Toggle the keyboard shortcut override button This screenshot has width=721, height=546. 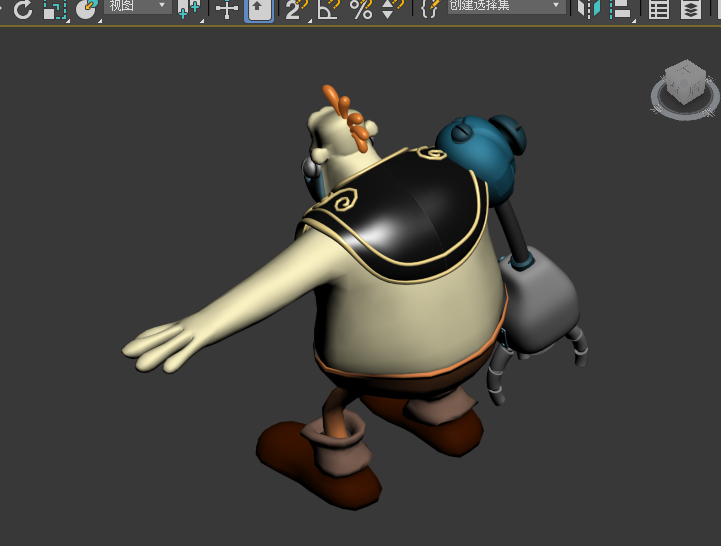click(259, 10)
